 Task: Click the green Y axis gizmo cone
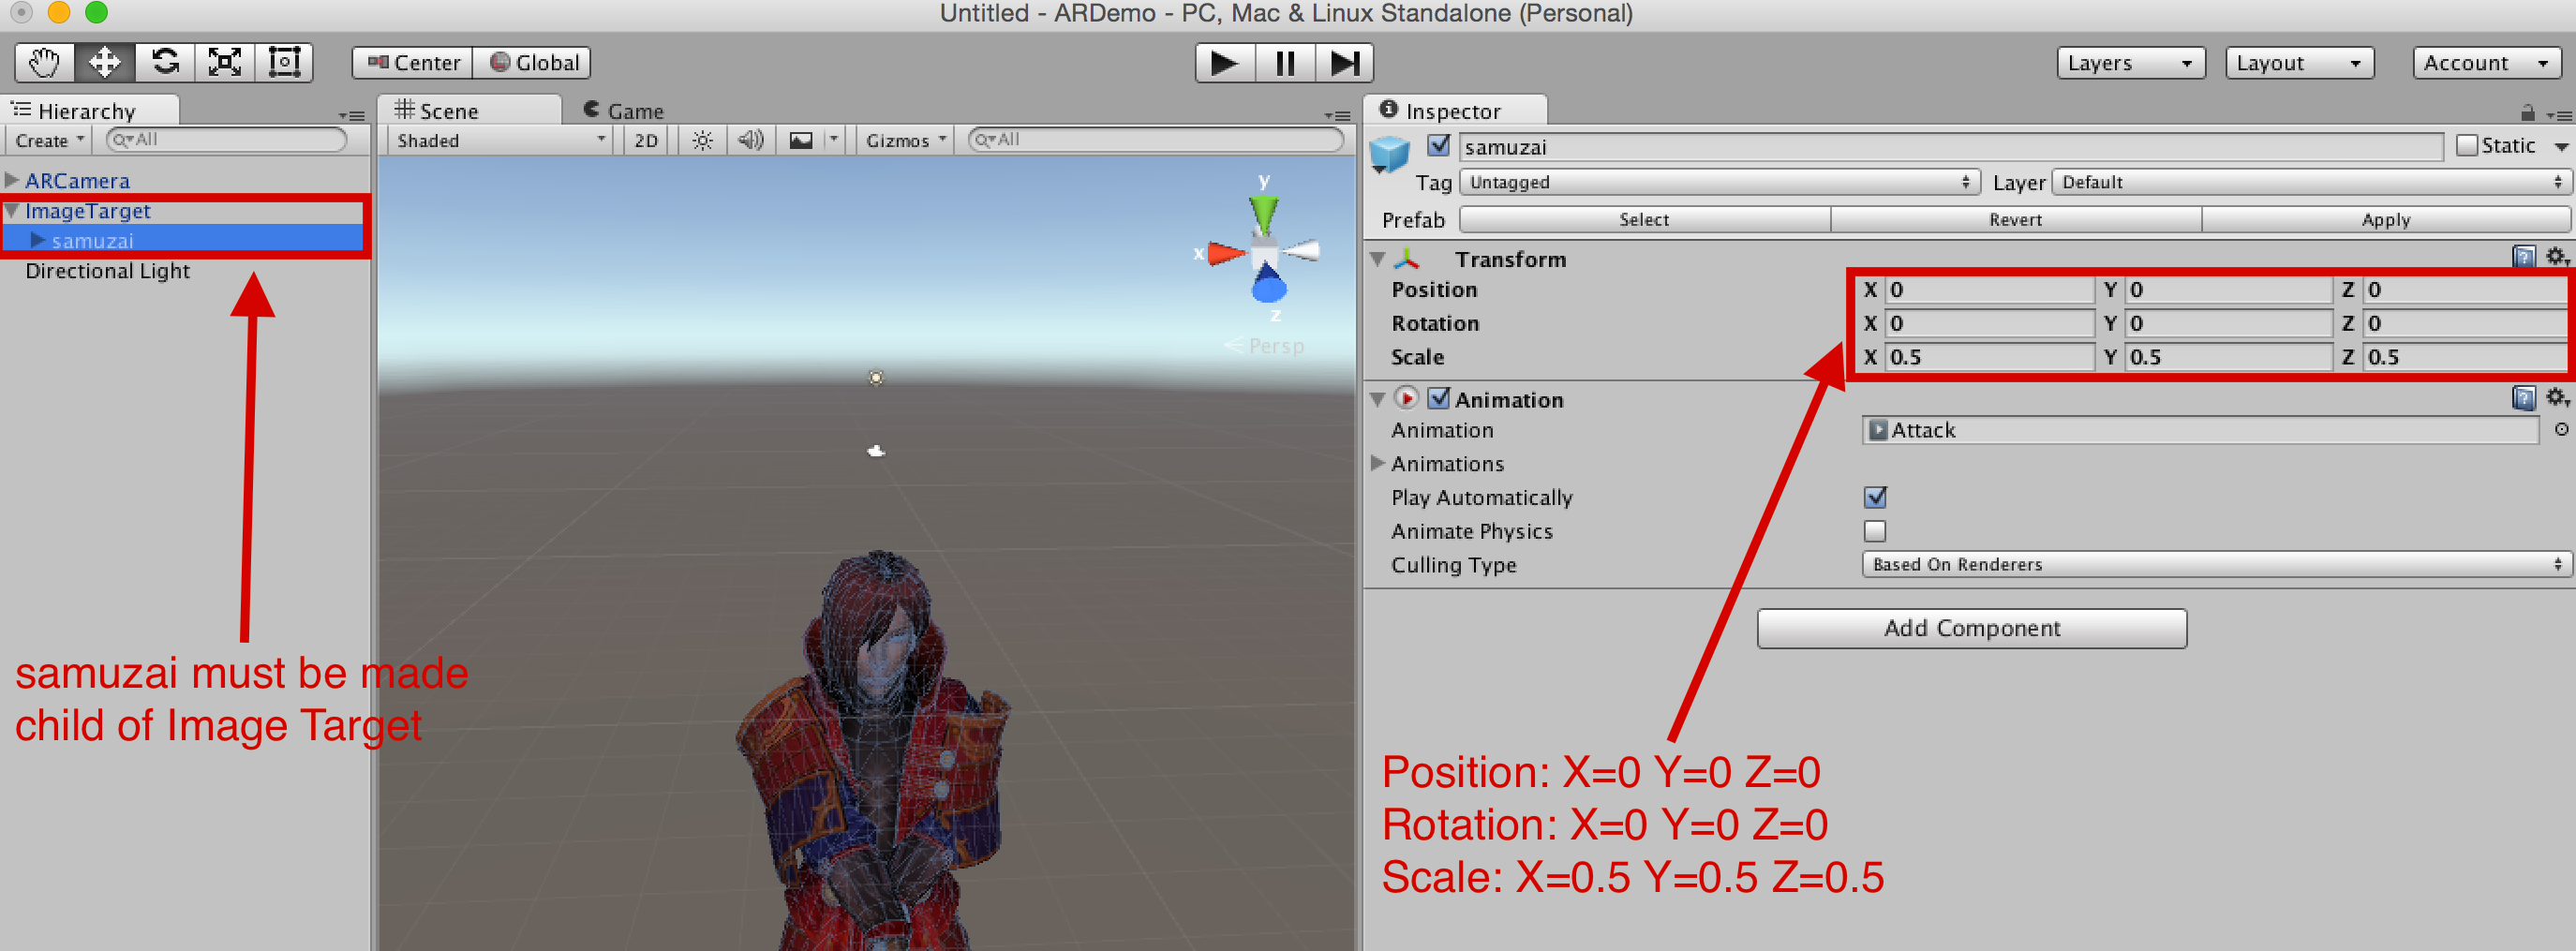point(1264,214)
